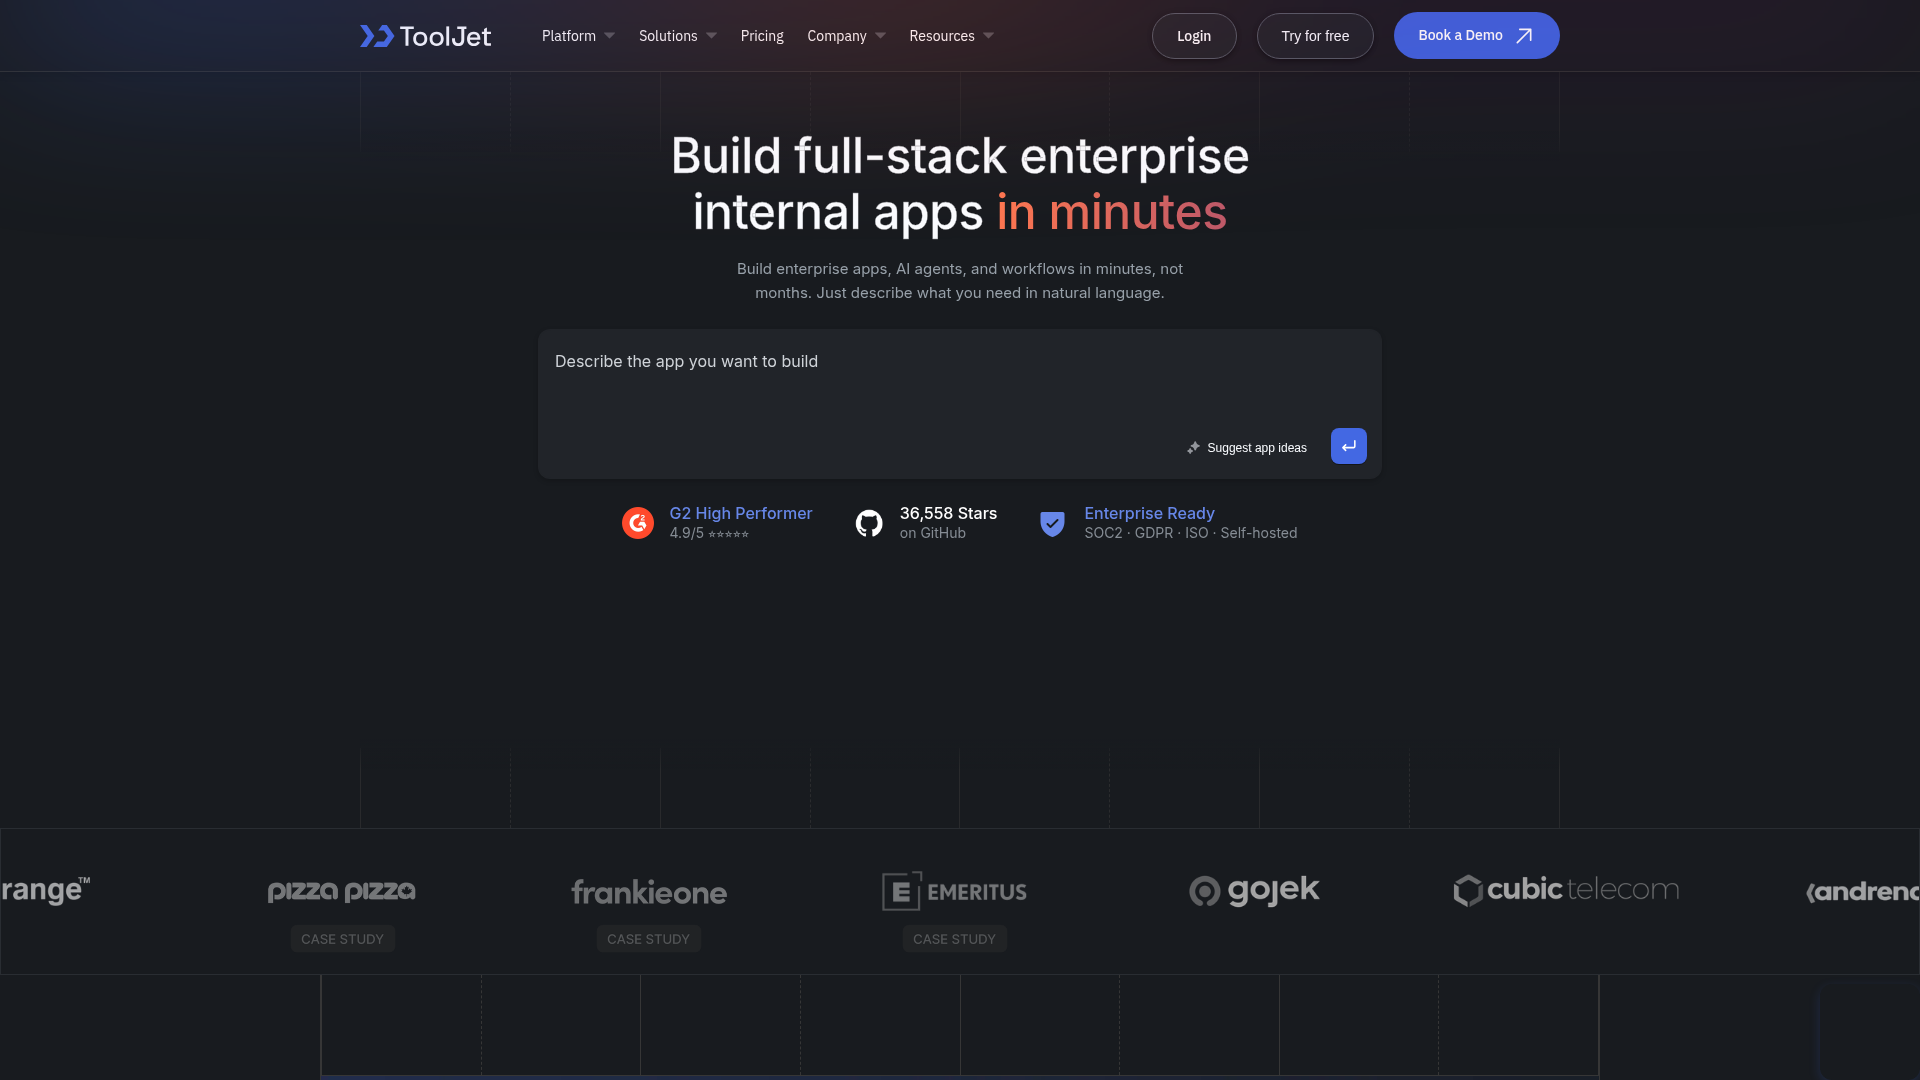Click the Gojek logo
The height and width of the screenshot is (1080, 1920).
1254,890
